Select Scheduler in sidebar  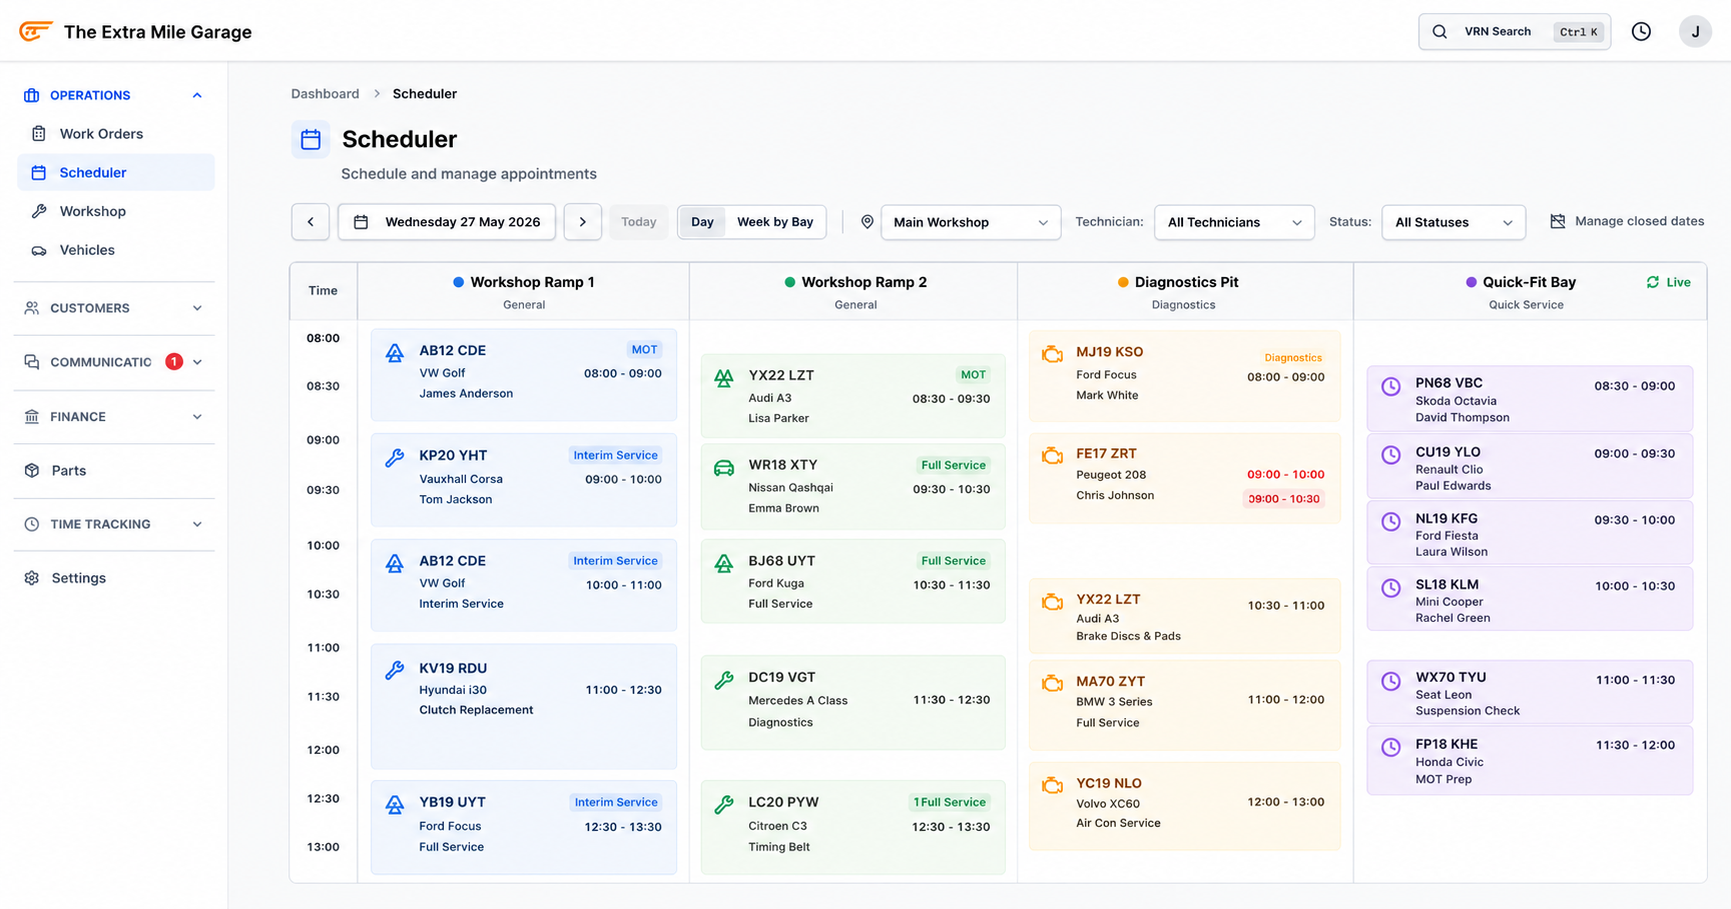(x=116, y=172)
